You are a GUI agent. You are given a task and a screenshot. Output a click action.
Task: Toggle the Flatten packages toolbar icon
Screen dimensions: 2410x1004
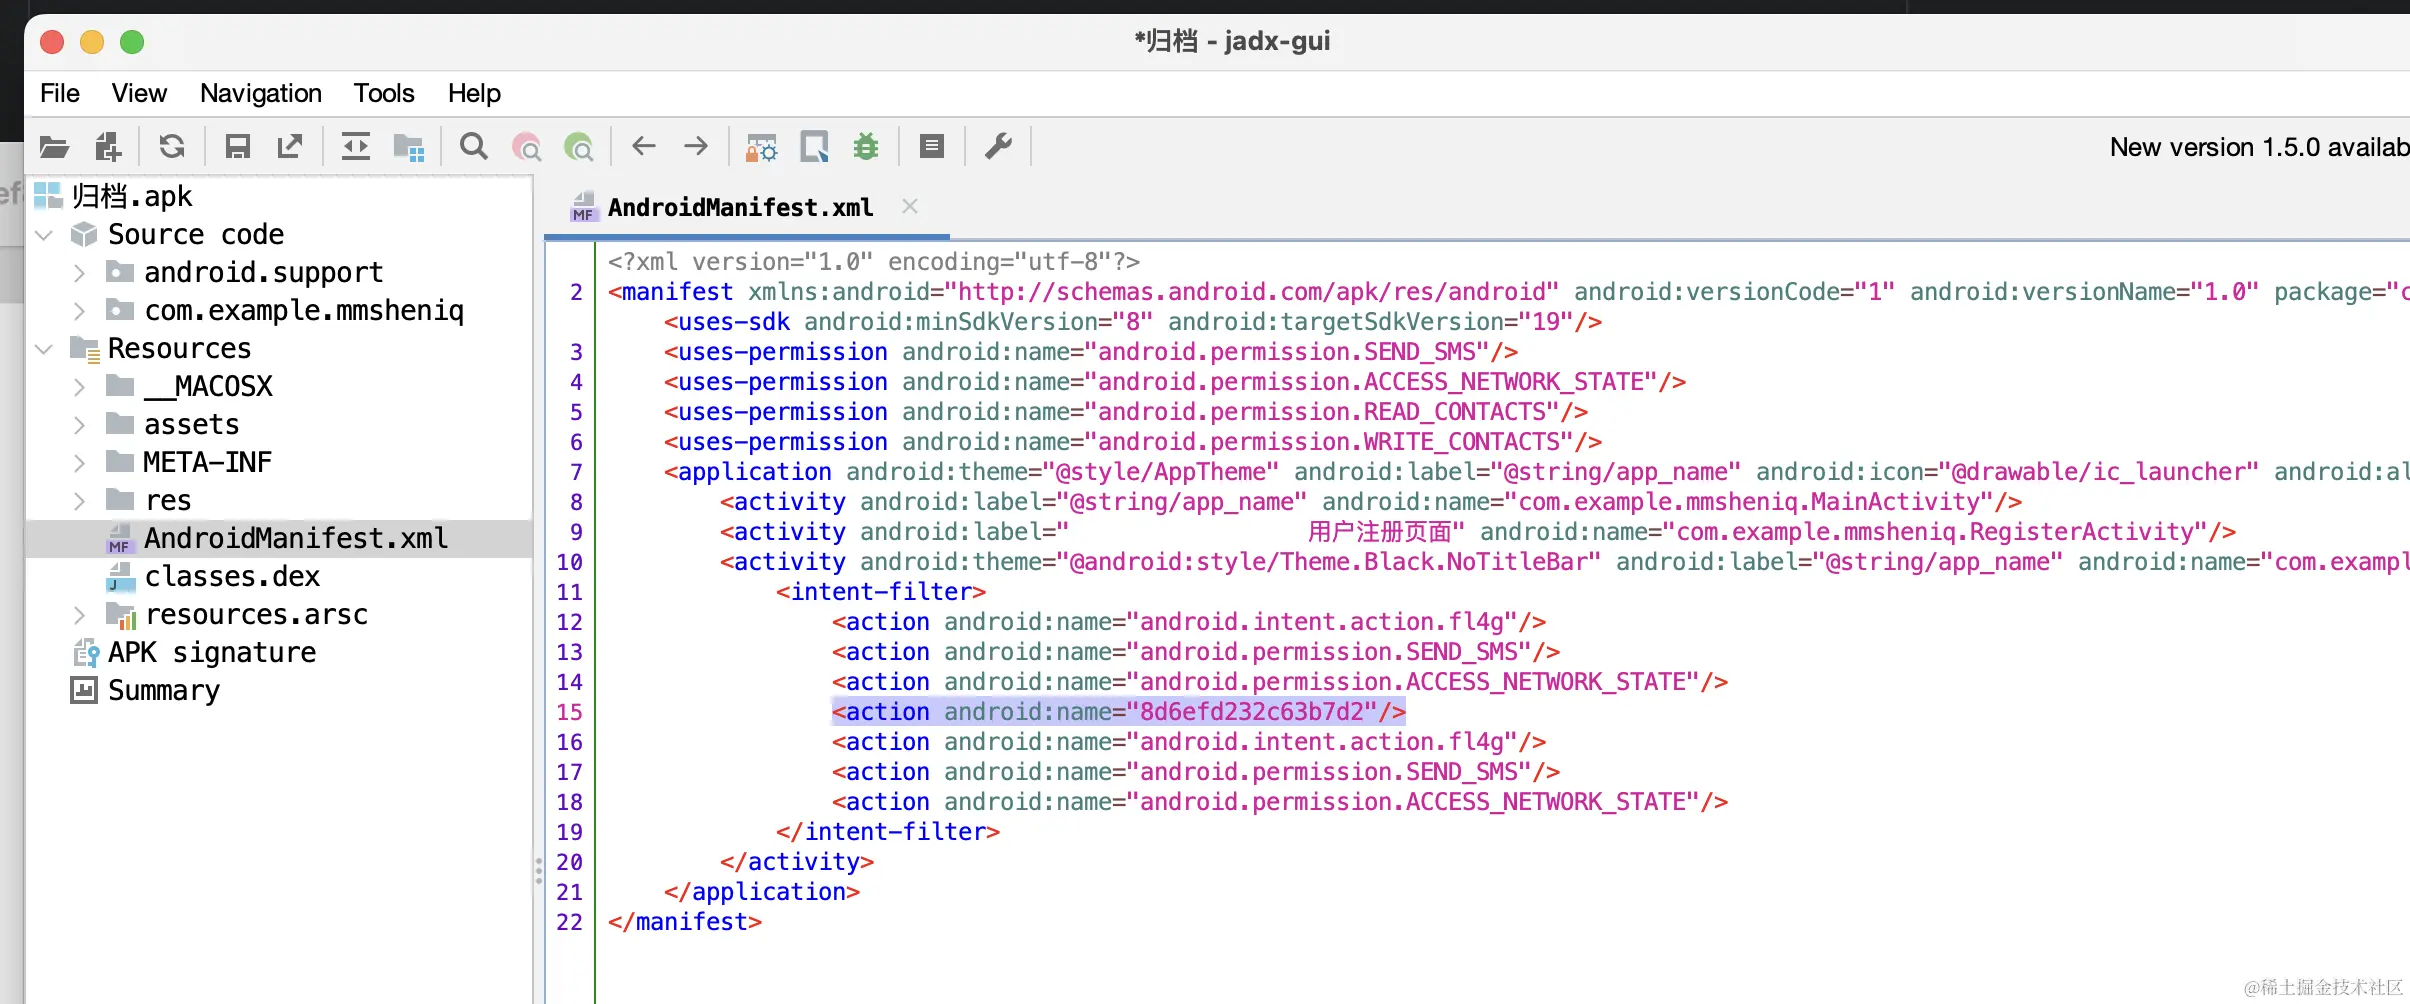pos(409,147)
